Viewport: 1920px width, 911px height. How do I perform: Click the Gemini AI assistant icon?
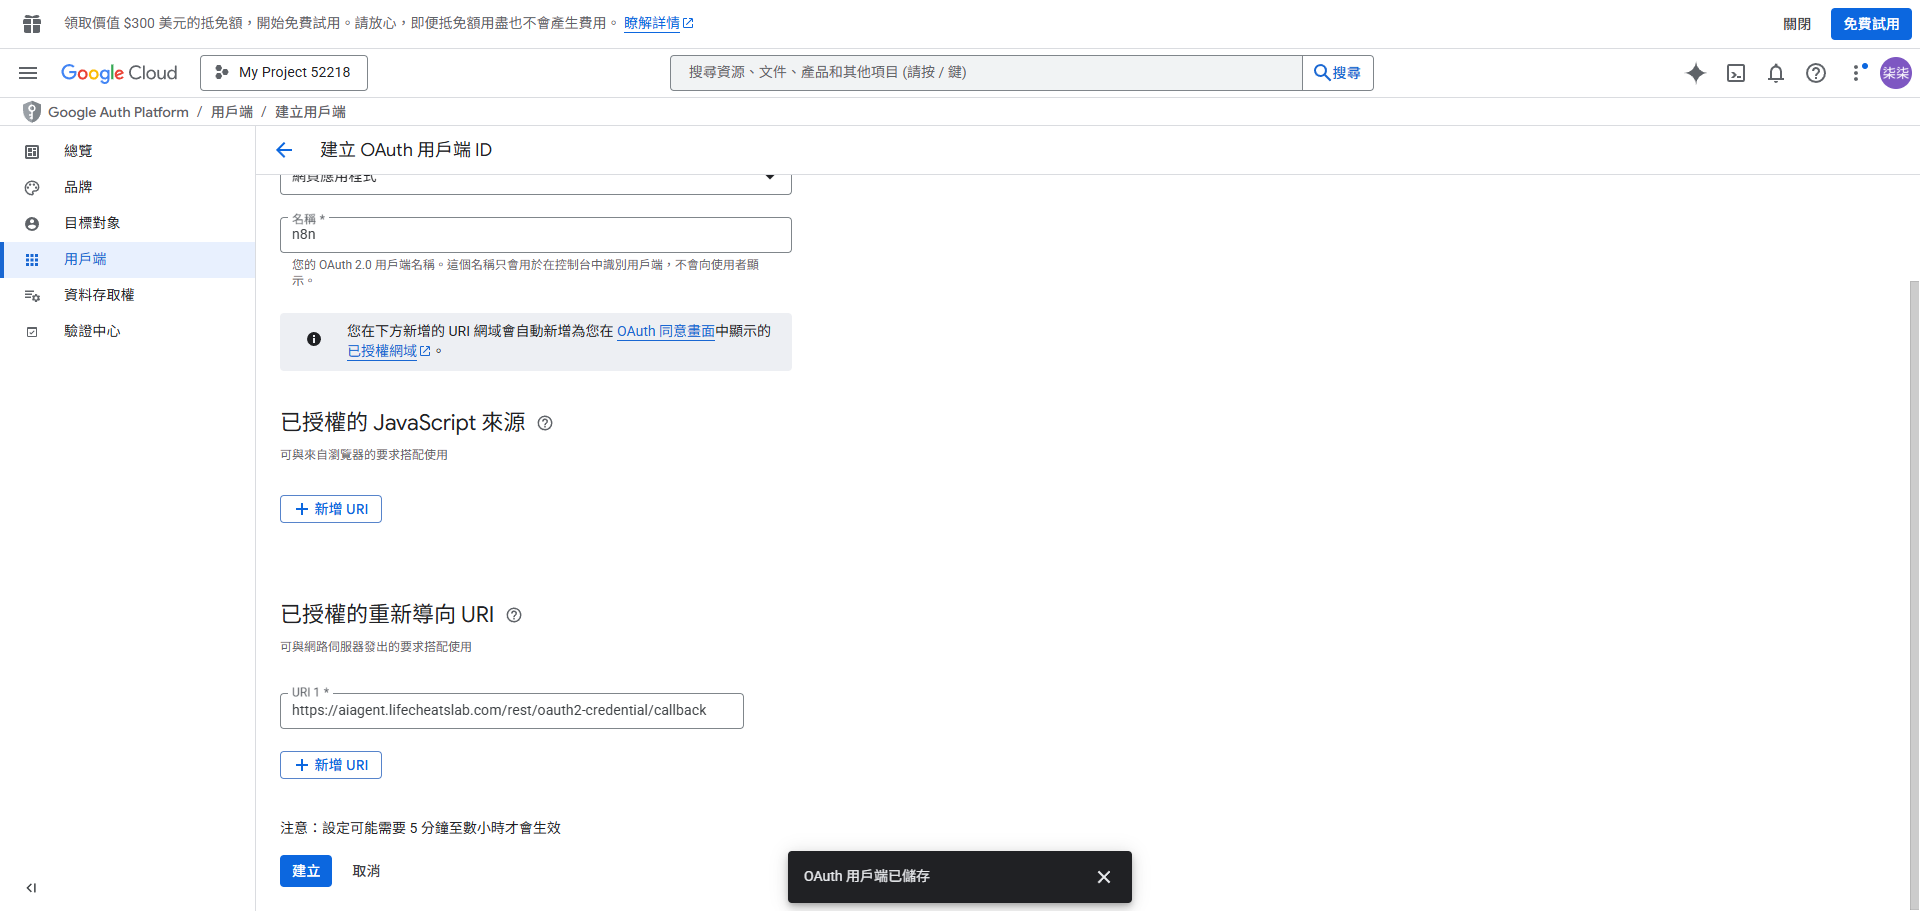1696,73
